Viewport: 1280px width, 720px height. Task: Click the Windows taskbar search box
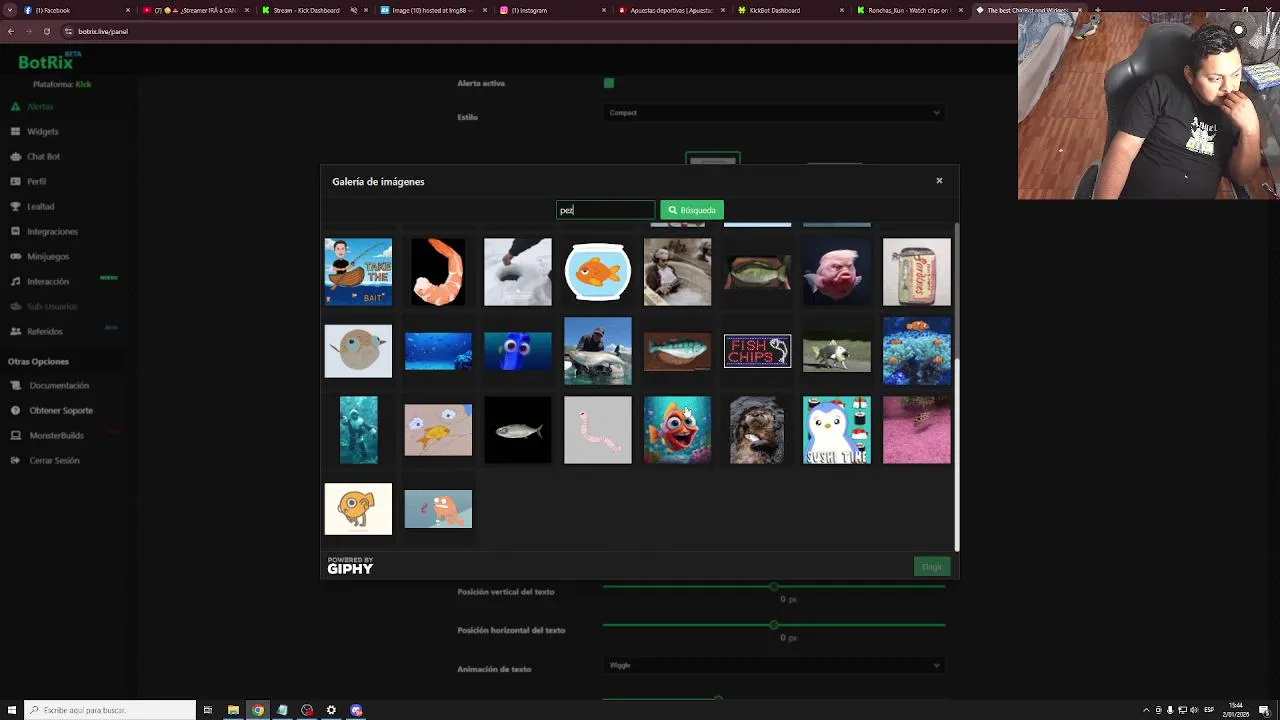pyautogui.click(x=110, y=710)
